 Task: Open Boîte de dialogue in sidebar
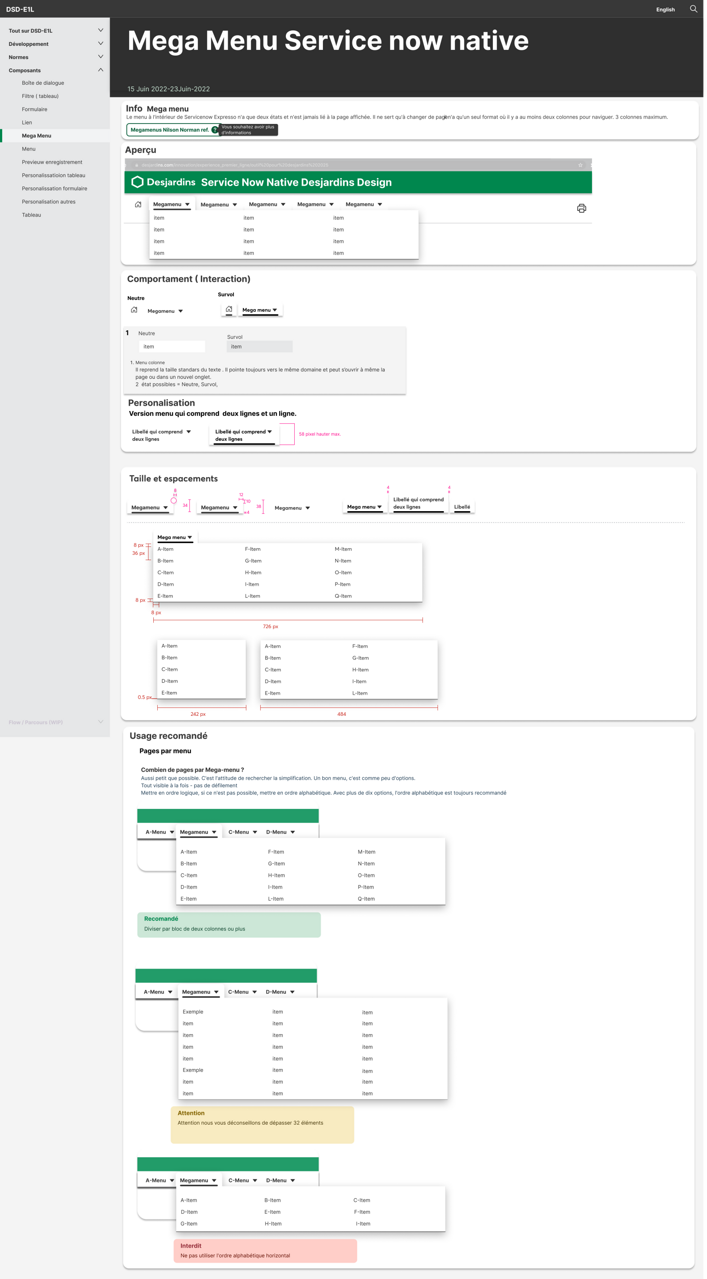pos(43,83)
